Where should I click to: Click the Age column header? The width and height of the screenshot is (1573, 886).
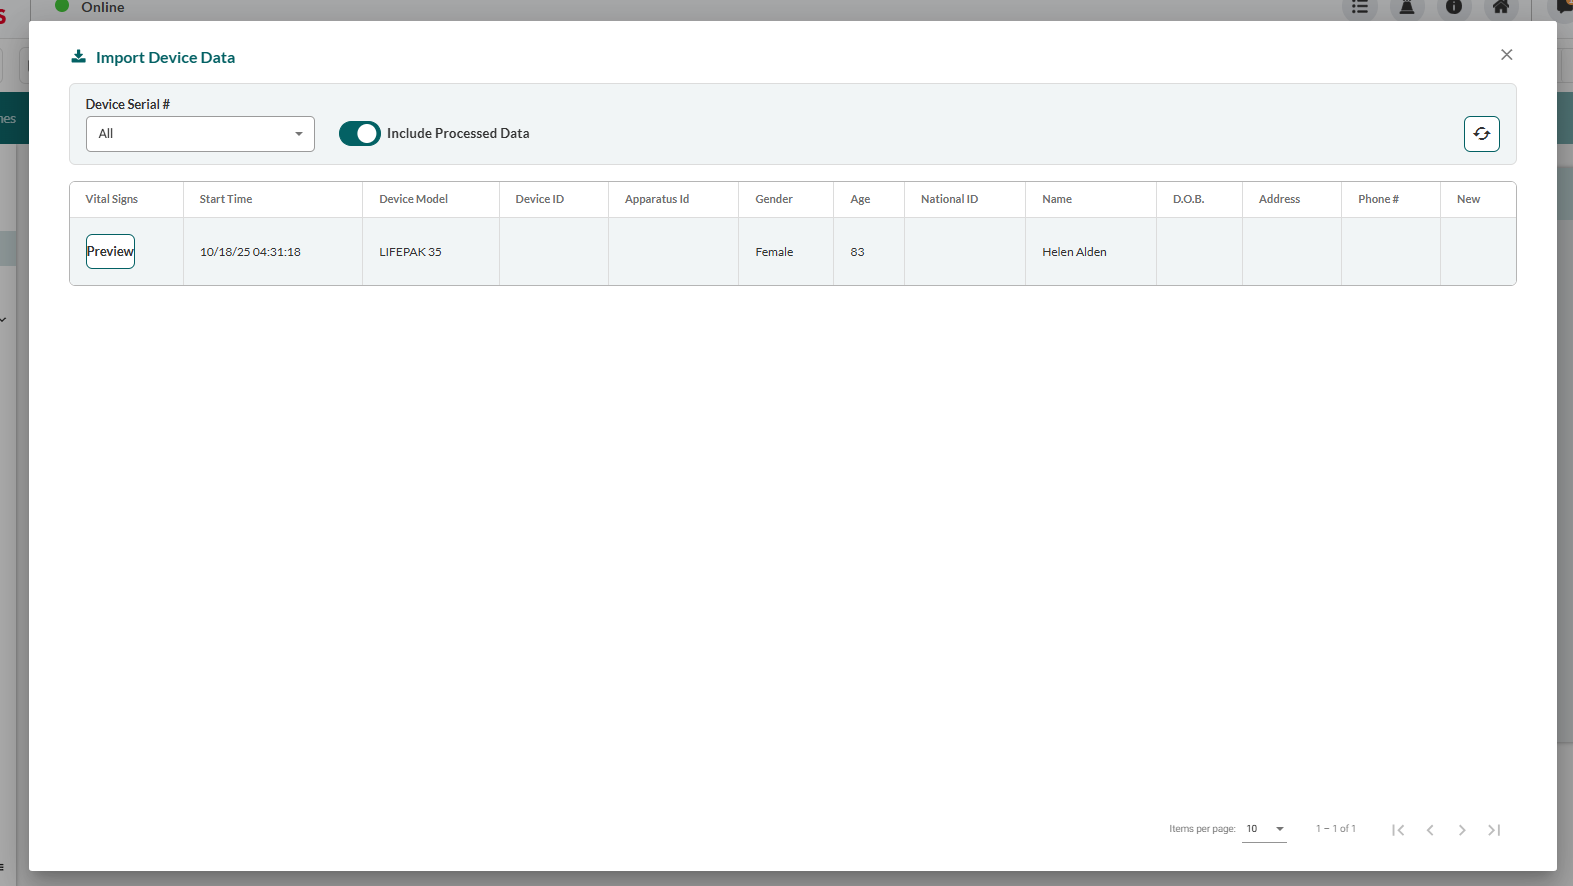coord(860,199)
